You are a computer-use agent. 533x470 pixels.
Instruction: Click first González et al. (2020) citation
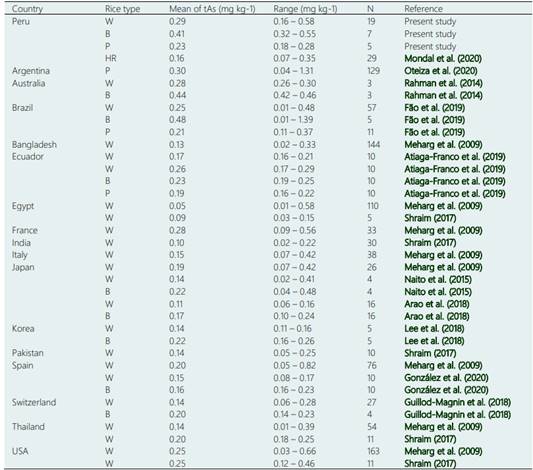point(446,378)
